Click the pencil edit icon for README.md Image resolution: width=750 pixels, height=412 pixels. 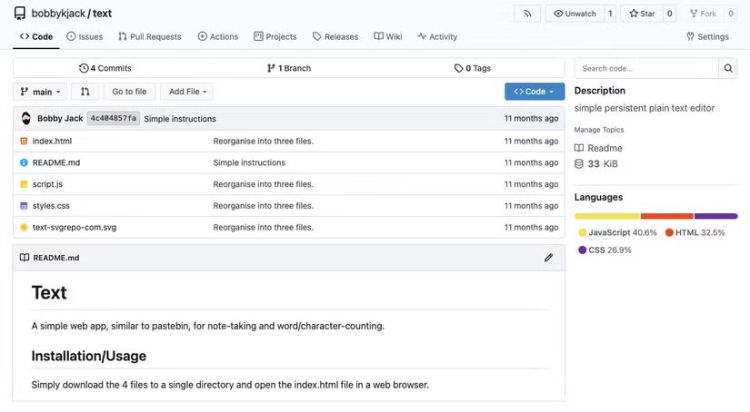(548, 257)
